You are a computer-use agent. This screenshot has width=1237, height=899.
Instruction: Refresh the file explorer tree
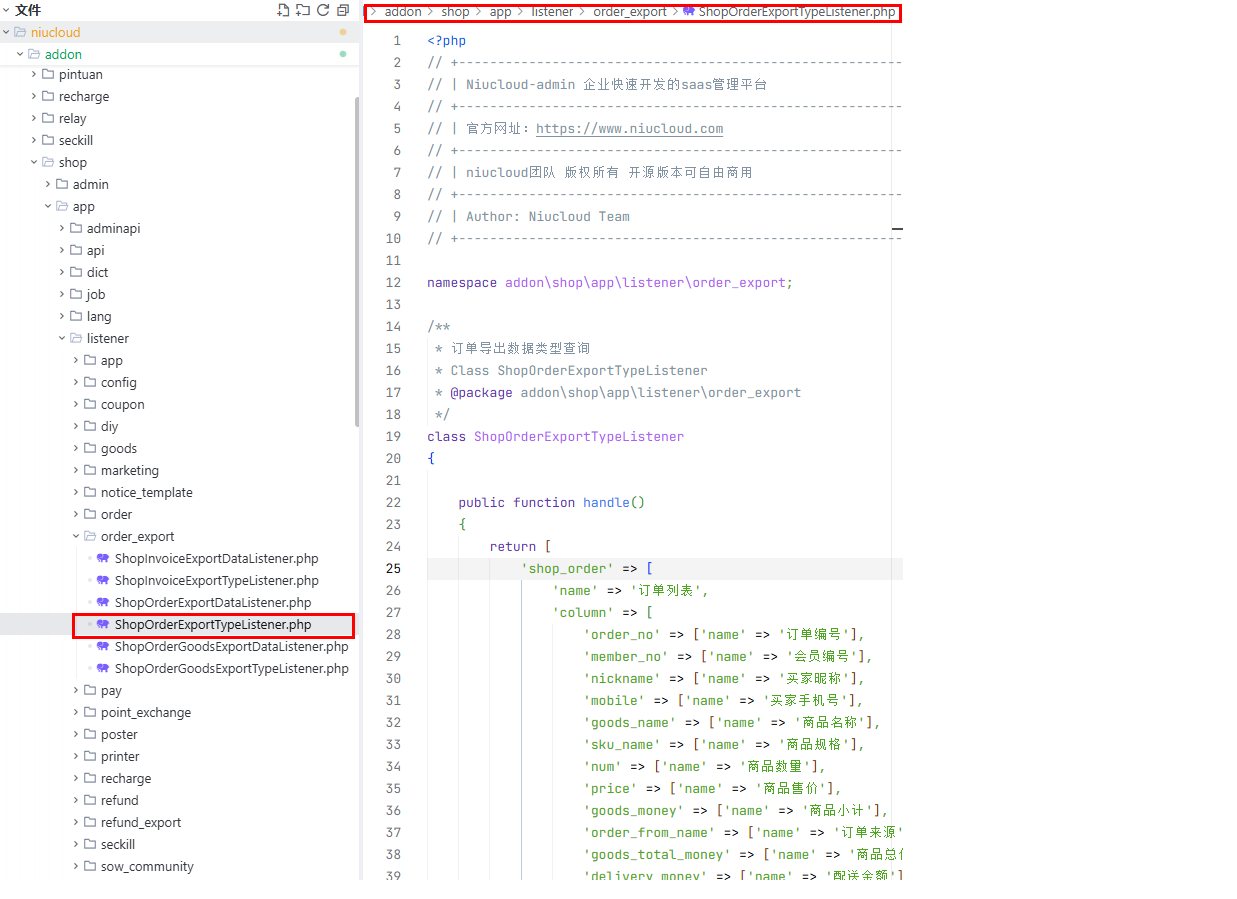click(x=323, y=10)
